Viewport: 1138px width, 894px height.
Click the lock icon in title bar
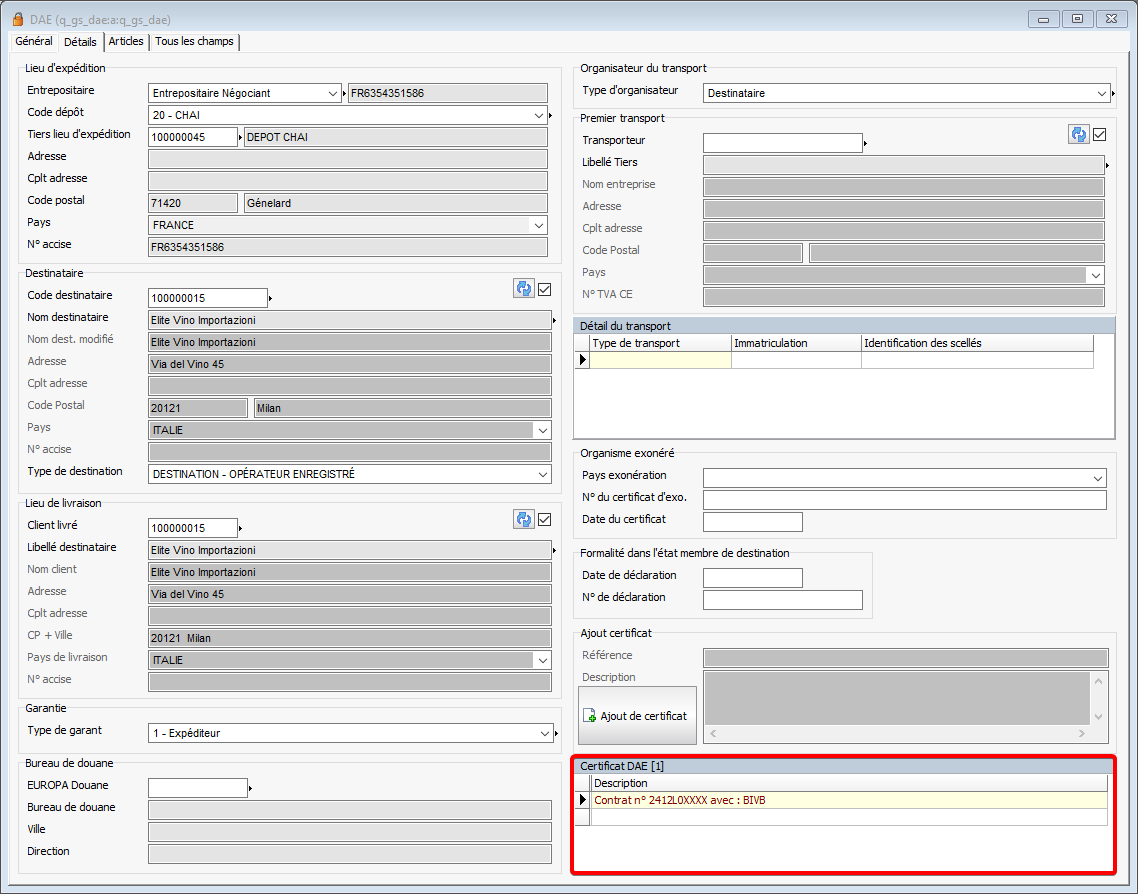coord(17,18)
